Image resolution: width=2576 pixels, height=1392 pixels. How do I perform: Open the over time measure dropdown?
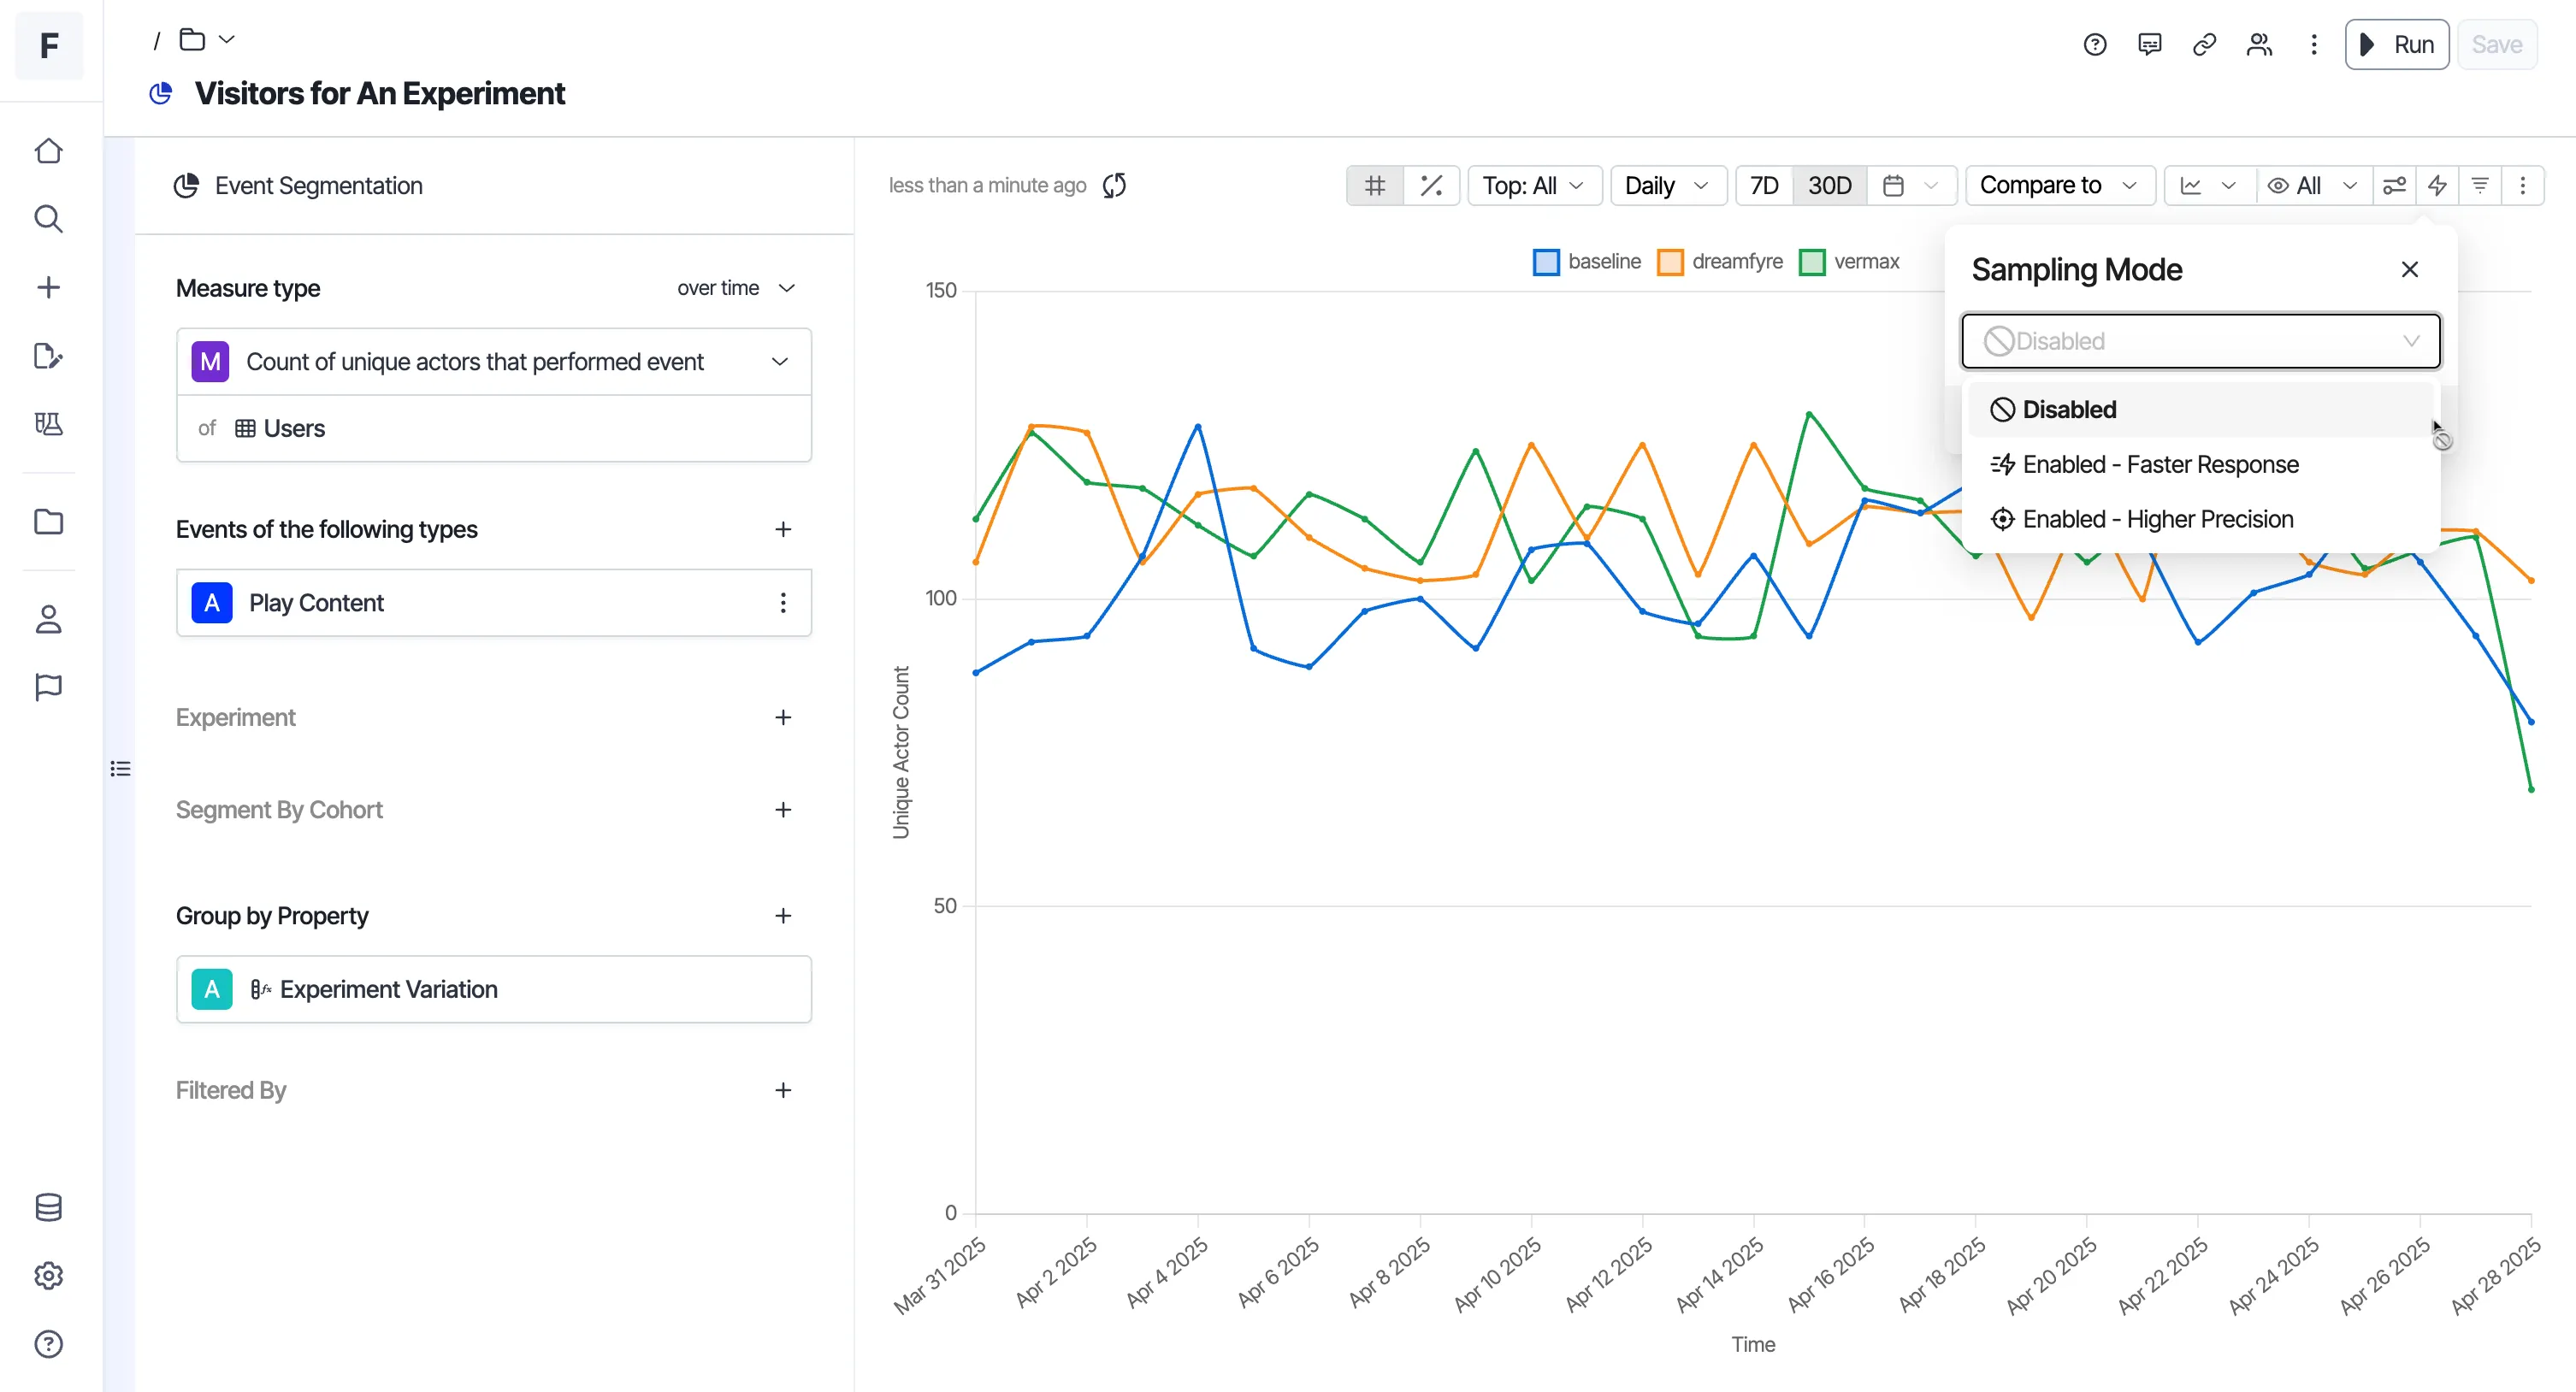click(x=737, y=289)
